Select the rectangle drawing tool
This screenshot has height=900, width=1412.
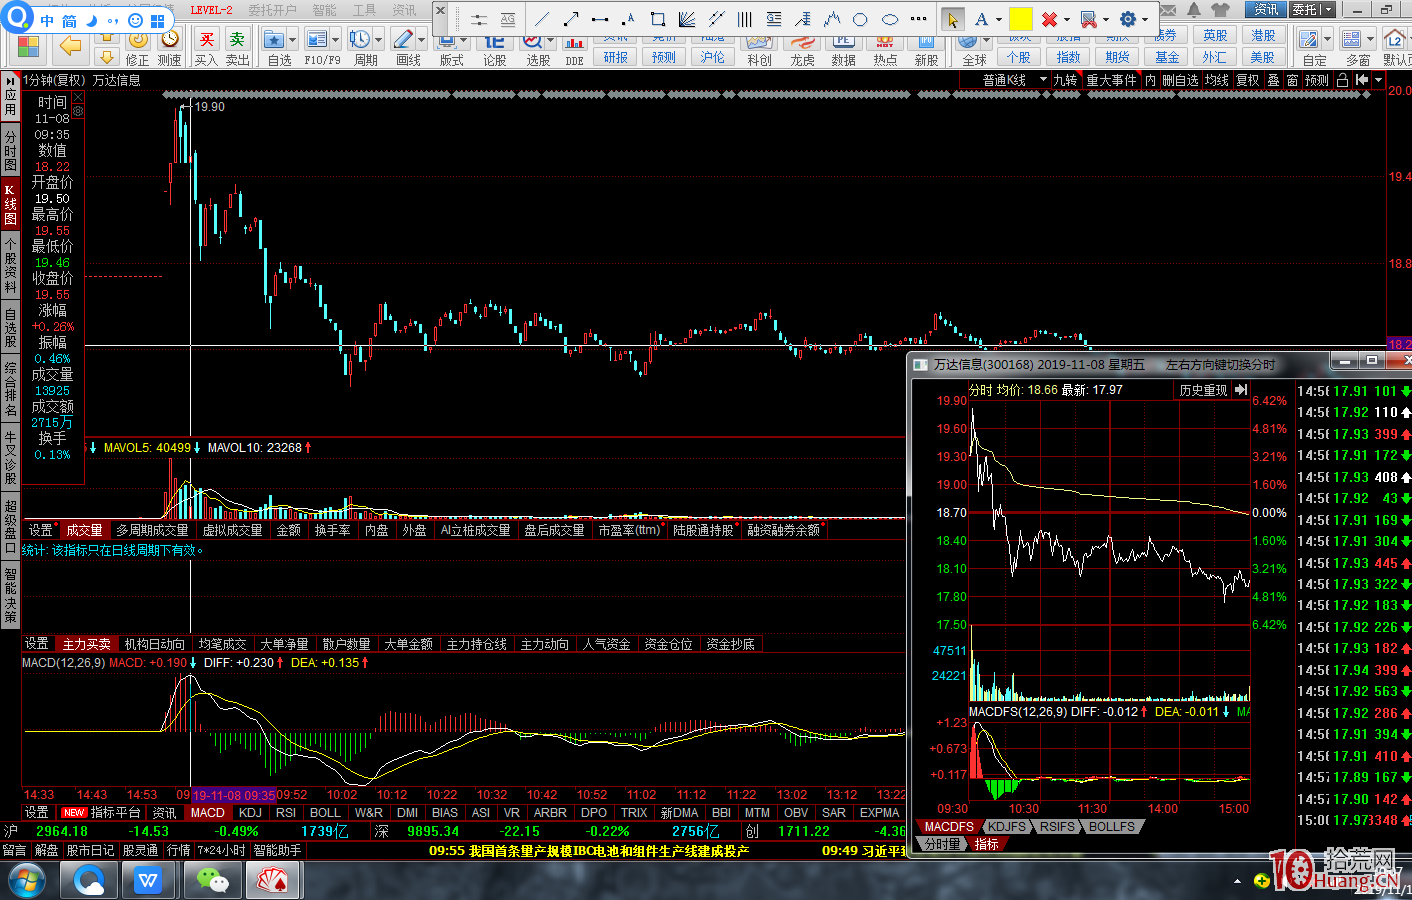pyautogui.click(x=657, y=19)
